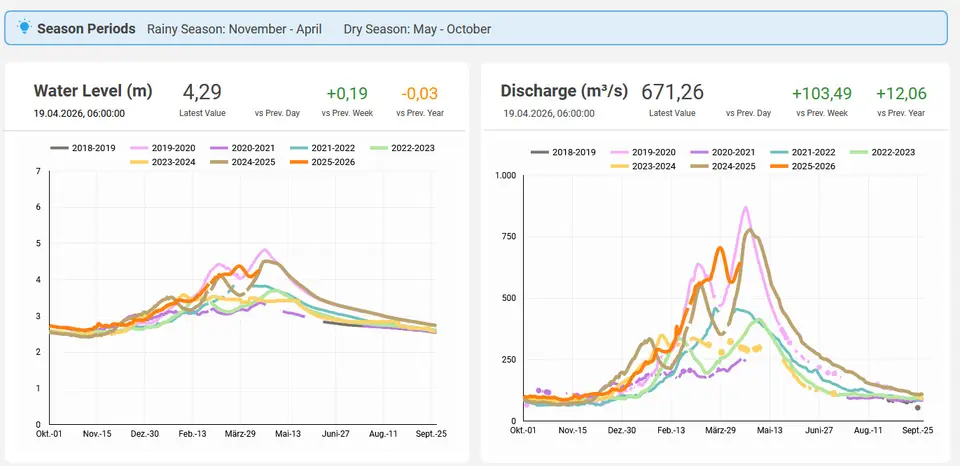Select the 'Rainy Season: November - April' text
The width and height of the screenshot is (960, 466).
[x=234, y=29]
